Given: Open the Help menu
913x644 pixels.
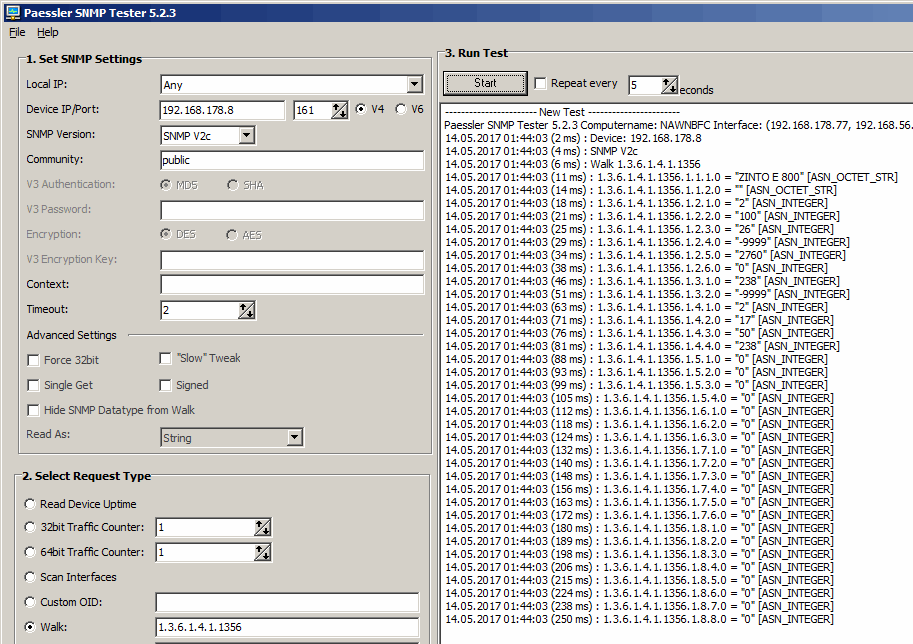Looking at the screenshot, I should [48, 33].
